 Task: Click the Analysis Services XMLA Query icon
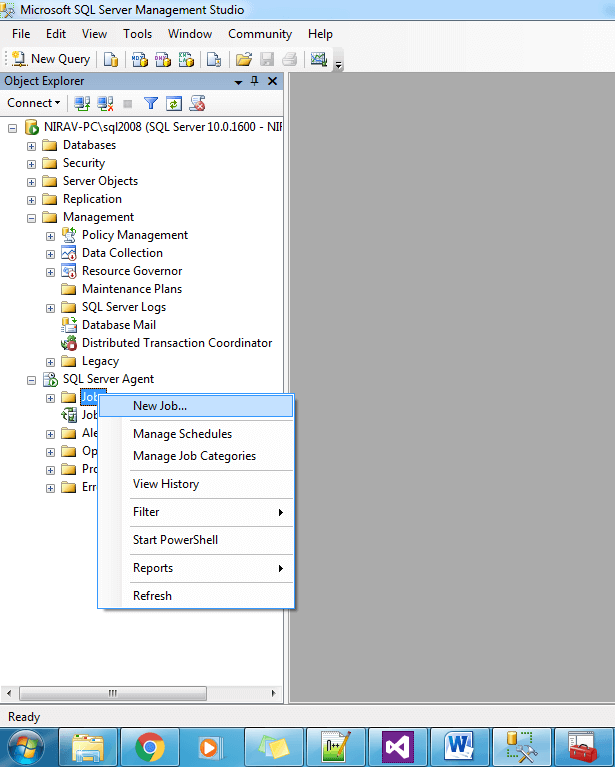tap(186, 59)
